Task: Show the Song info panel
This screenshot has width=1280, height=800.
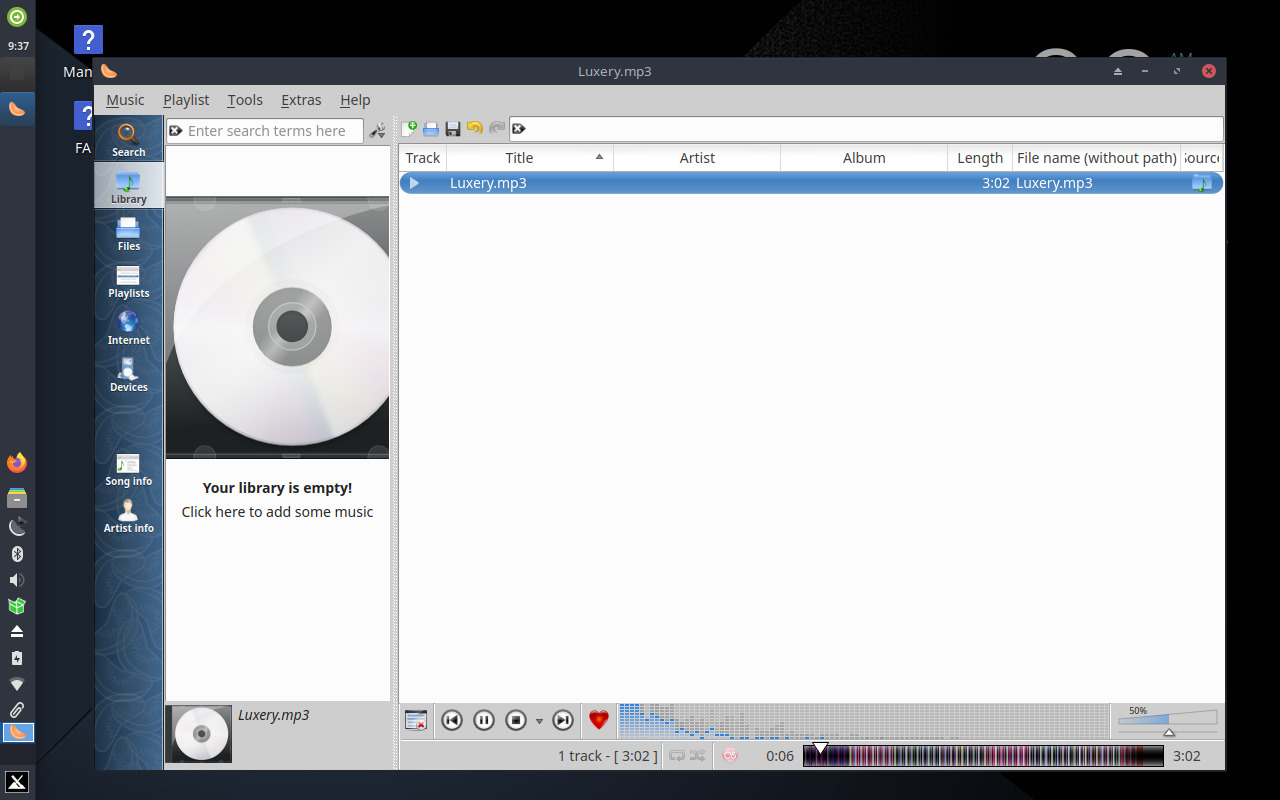Action: tap(128, 468)
